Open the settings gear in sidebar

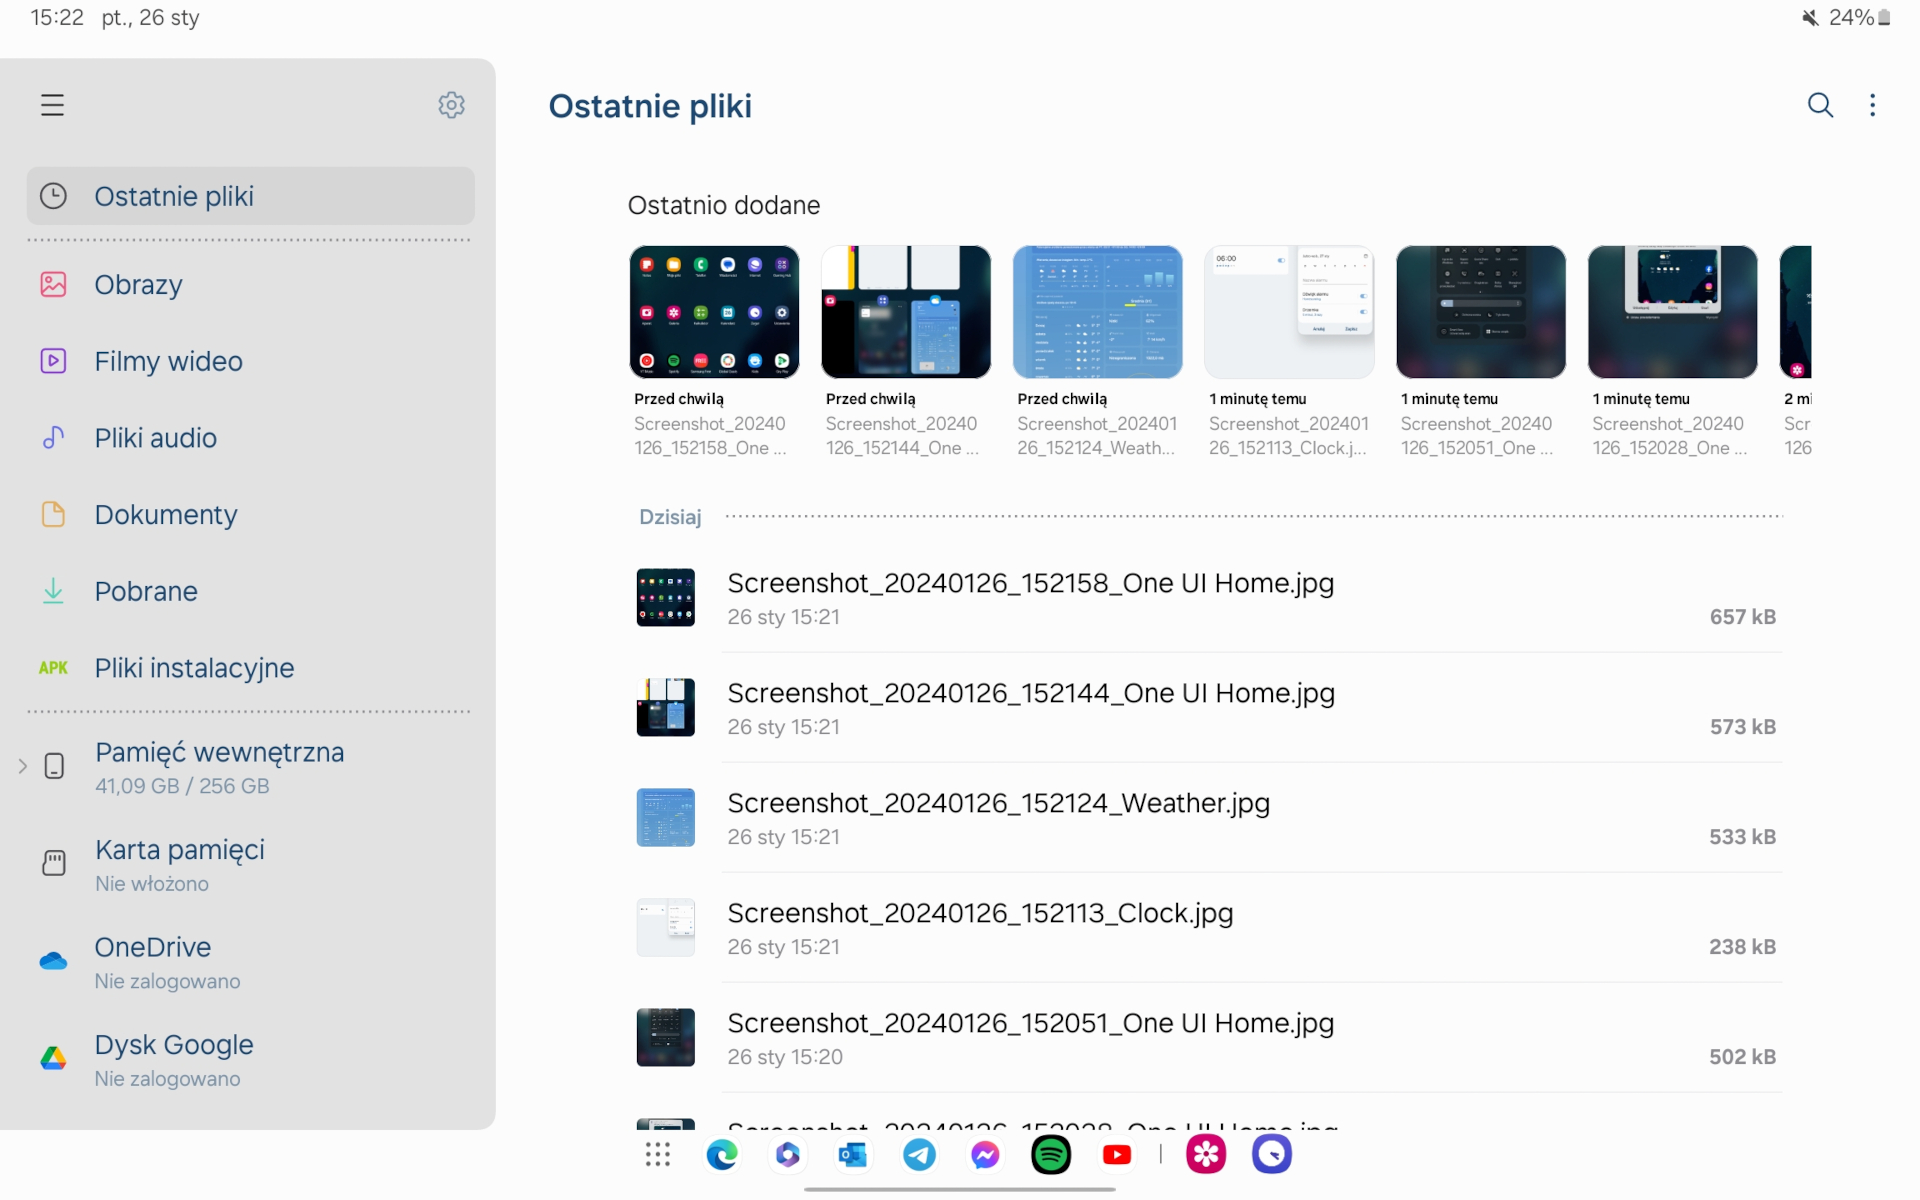pyautogui.click(x=451, y=105)
